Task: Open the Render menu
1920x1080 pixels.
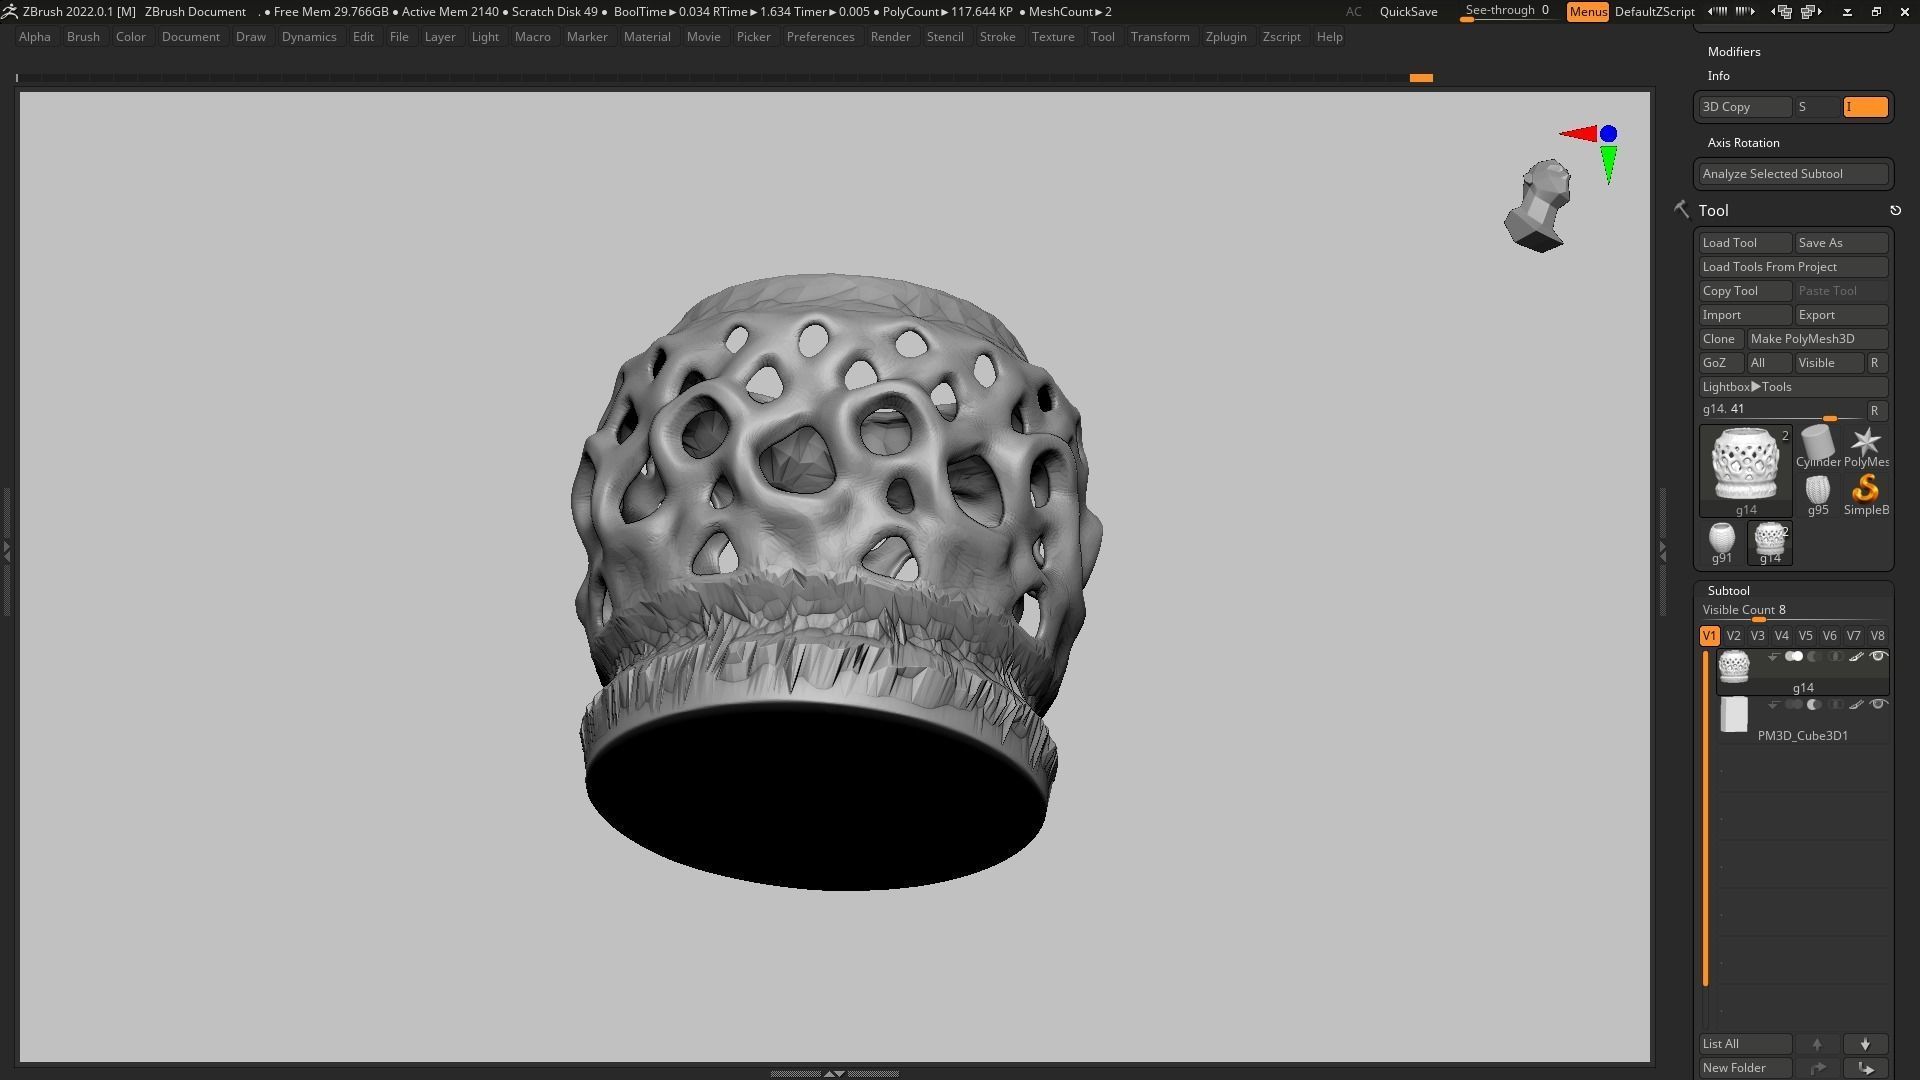Action: (x=890, y=37)
